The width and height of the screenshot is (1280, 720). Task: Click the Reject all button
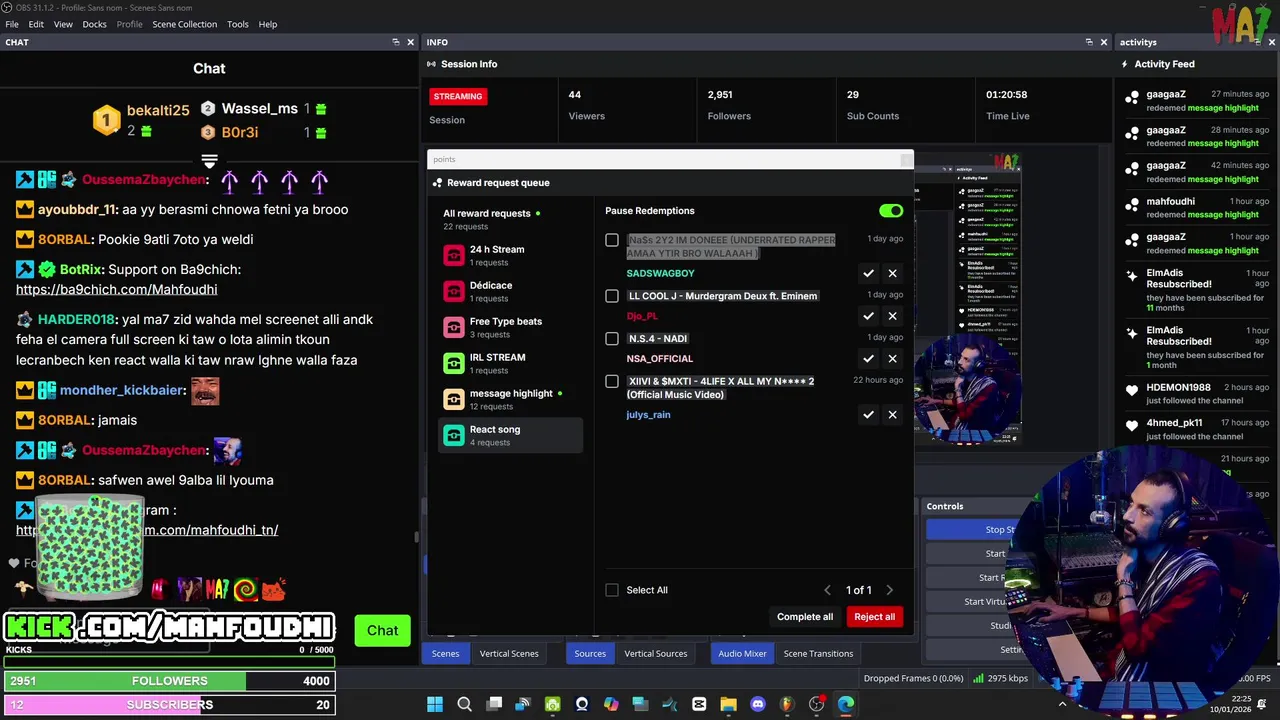875,617
